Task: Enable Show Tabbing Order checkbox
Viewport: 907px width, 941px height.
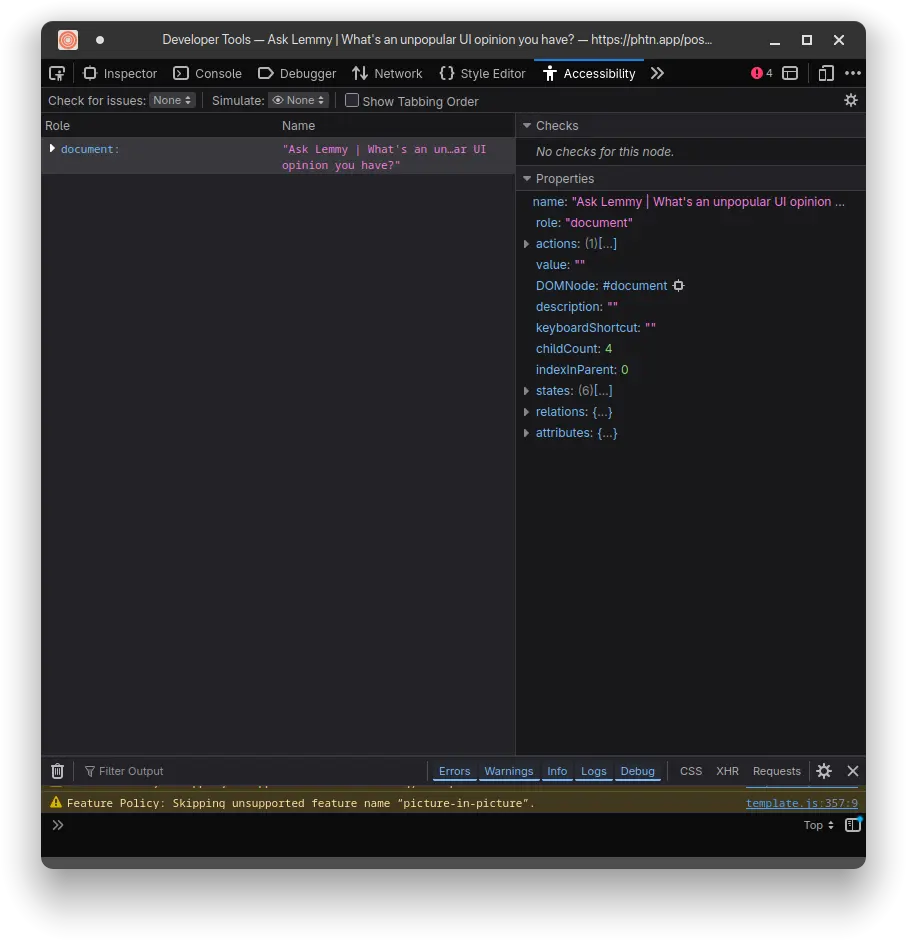Action: 352,100
